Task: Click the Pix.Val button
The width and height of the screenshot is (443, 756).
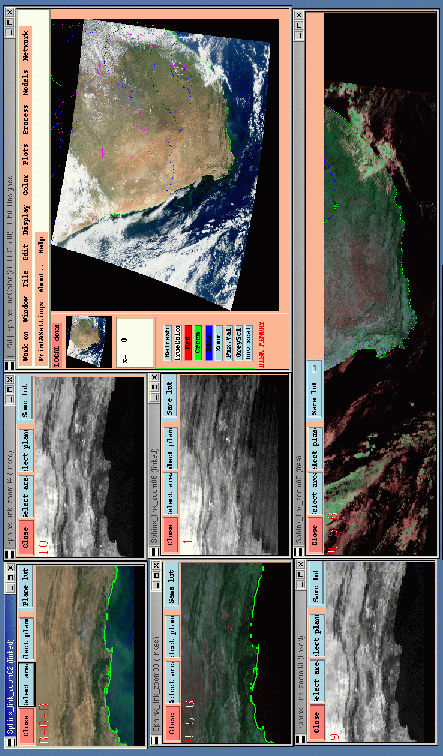Action: click(229, 343)
